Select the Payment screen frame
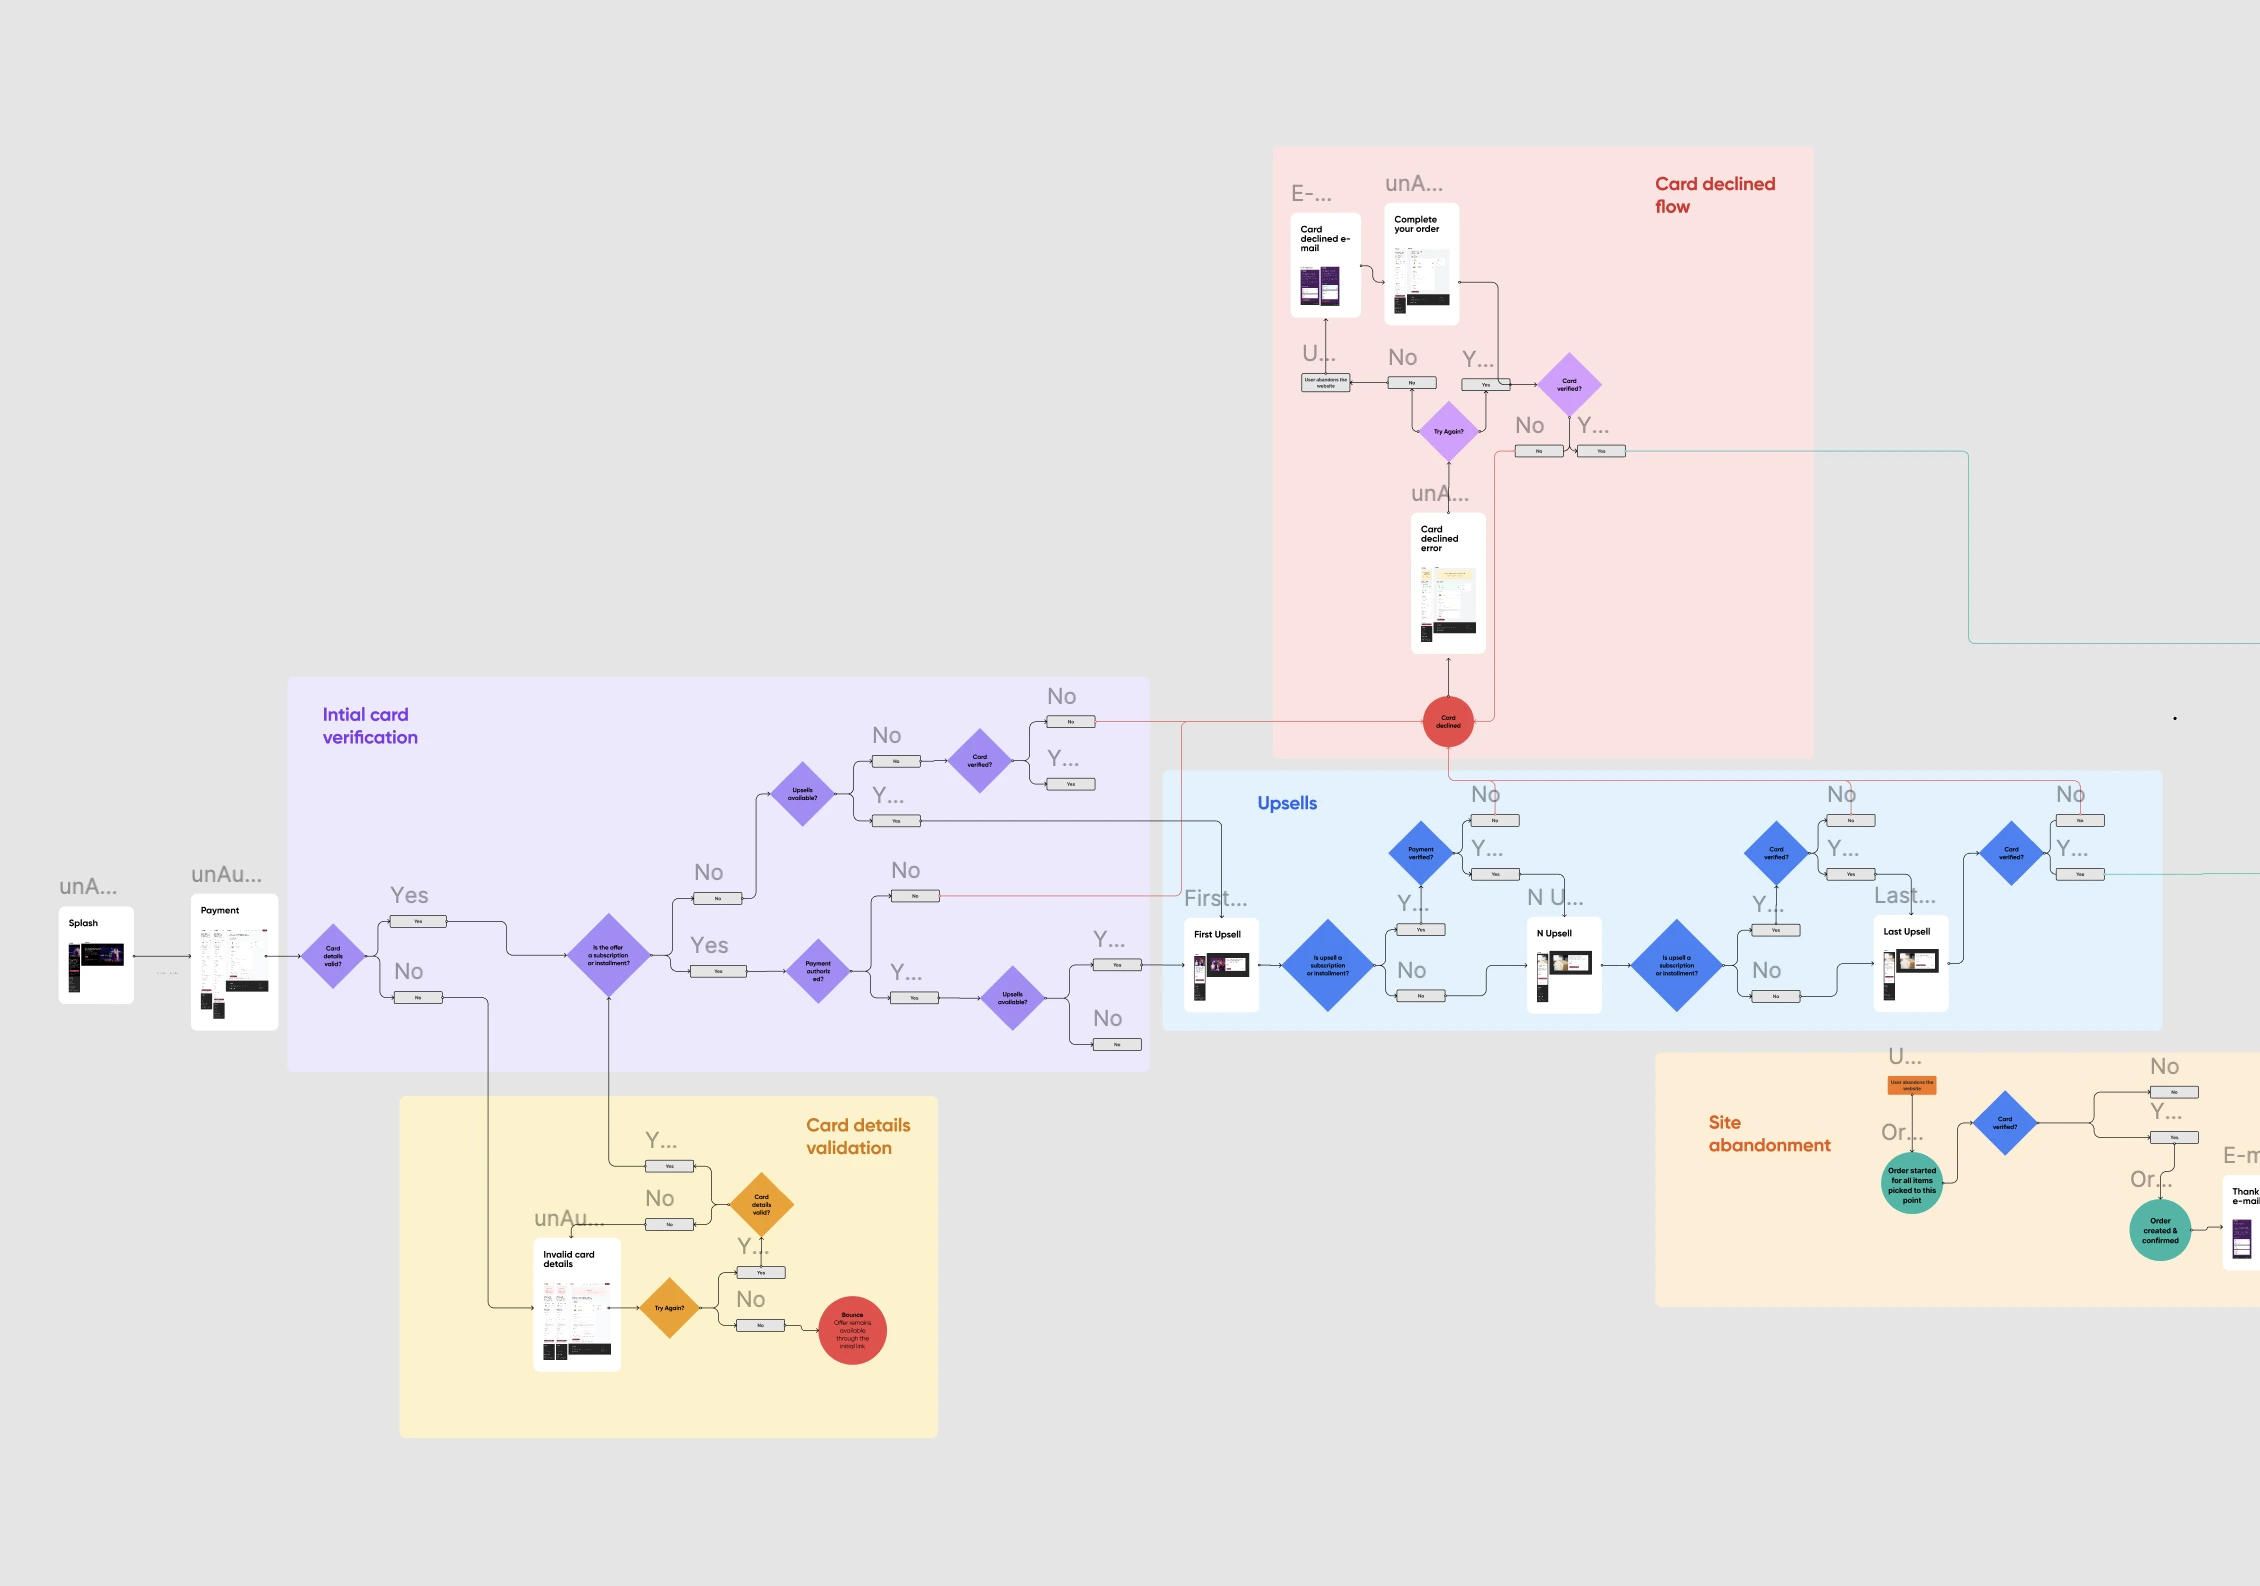Screen dimensions: 2260x1586 pyautogui.click(x=234, y=962)
